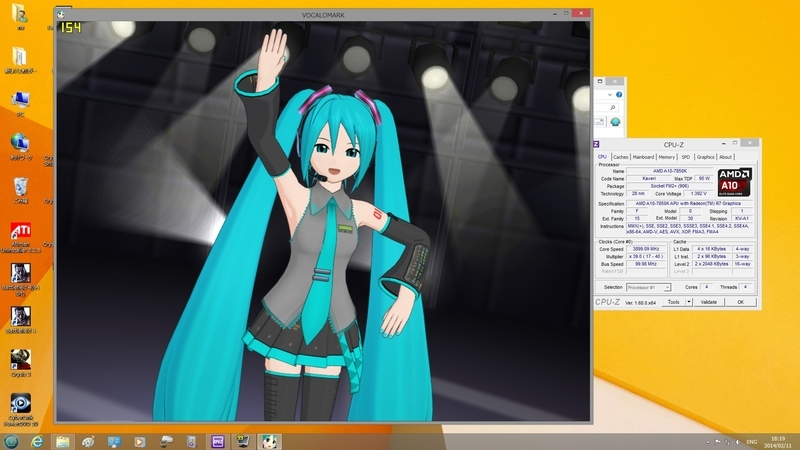800x450 pixels.
Task: Switch to the CPU-Z taskbar button
Action: click(218, 441)
